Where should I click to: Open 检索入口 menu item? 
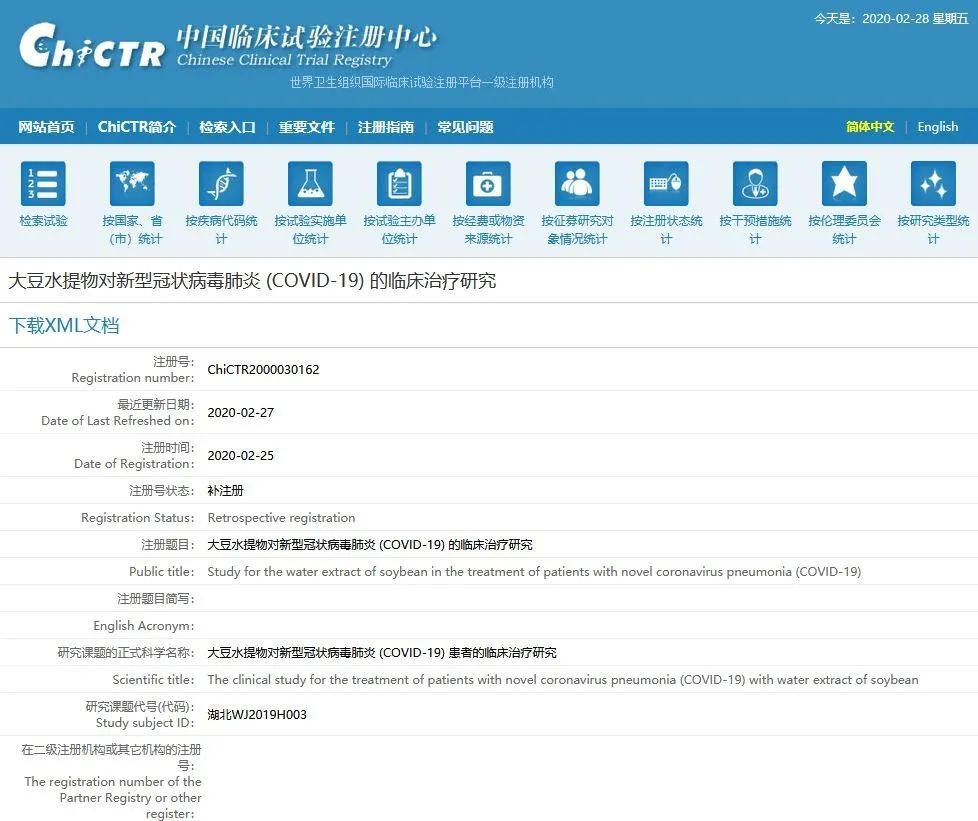pos(228,127)
